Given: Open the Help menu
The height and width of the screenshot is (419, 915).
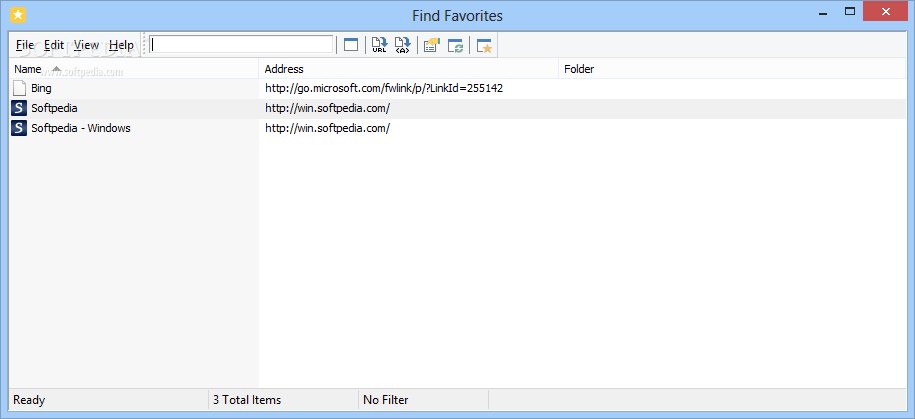Looking at the screenshot, I should (121, 45).
